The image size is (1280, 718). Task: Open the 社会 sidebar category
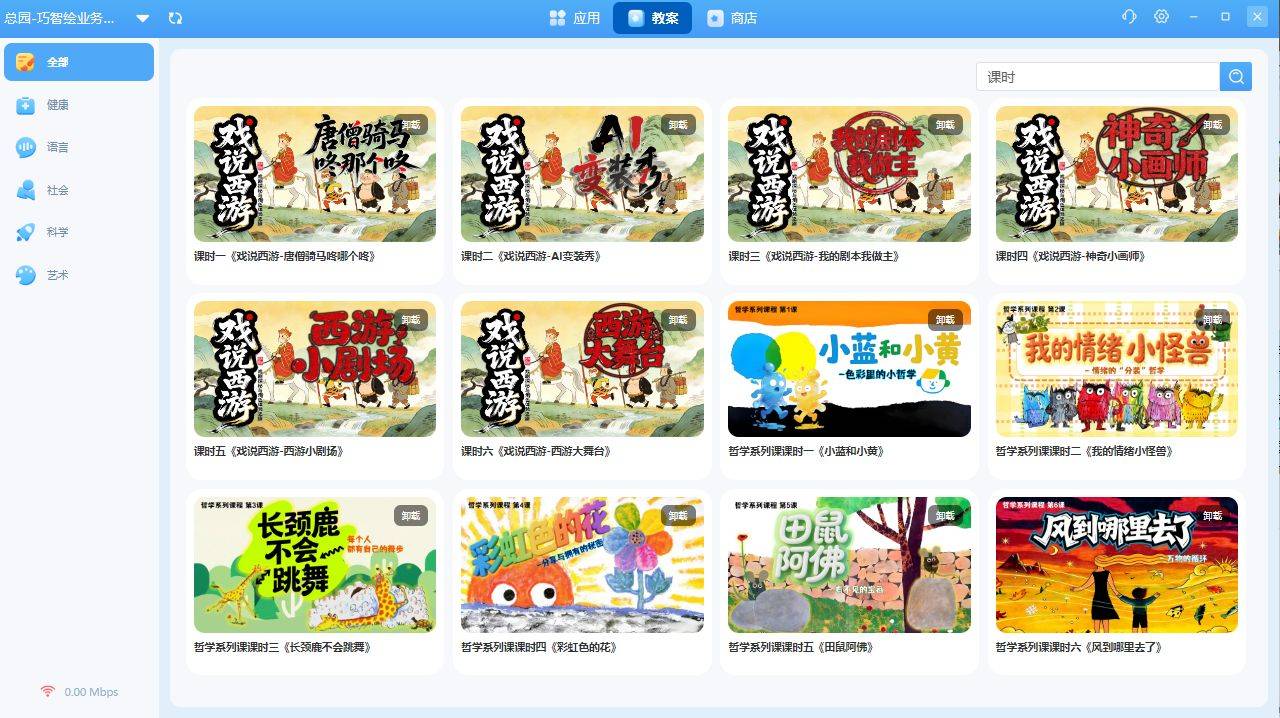[x=57, y=190]
